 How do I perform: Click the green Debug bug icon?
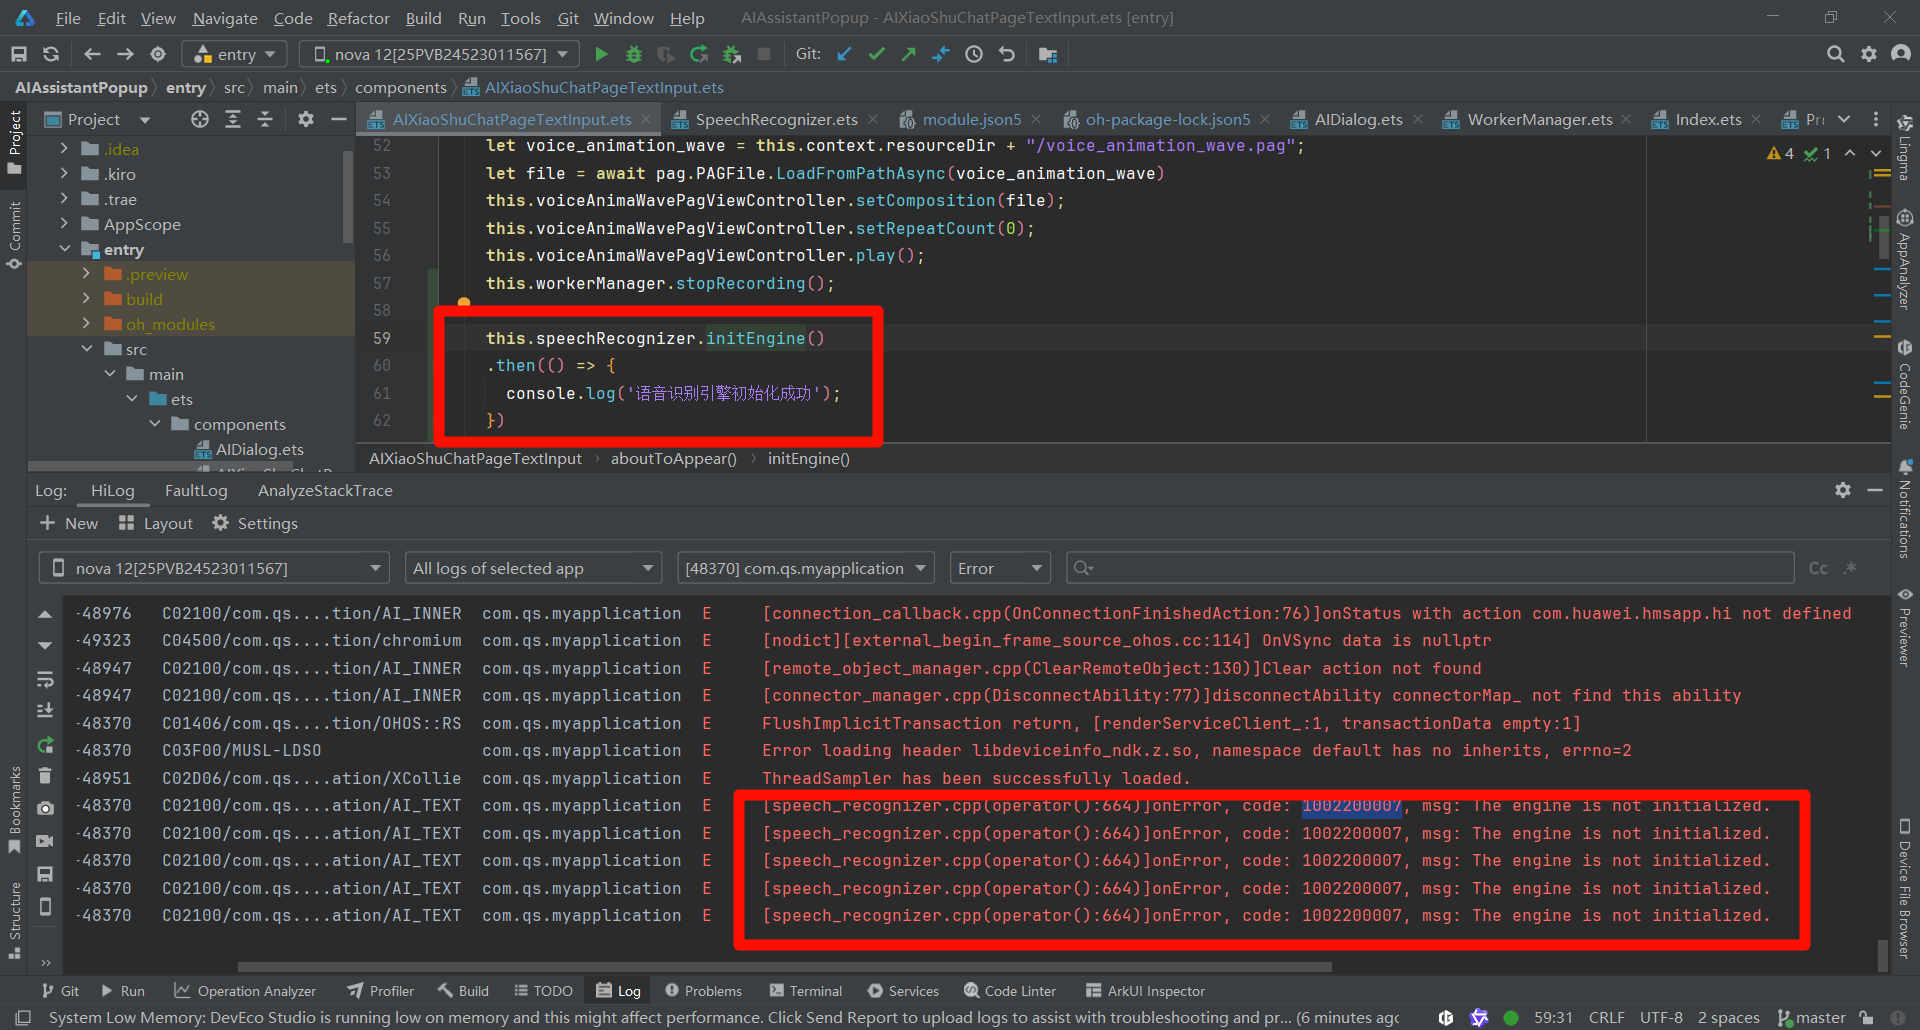coord(633,54)
